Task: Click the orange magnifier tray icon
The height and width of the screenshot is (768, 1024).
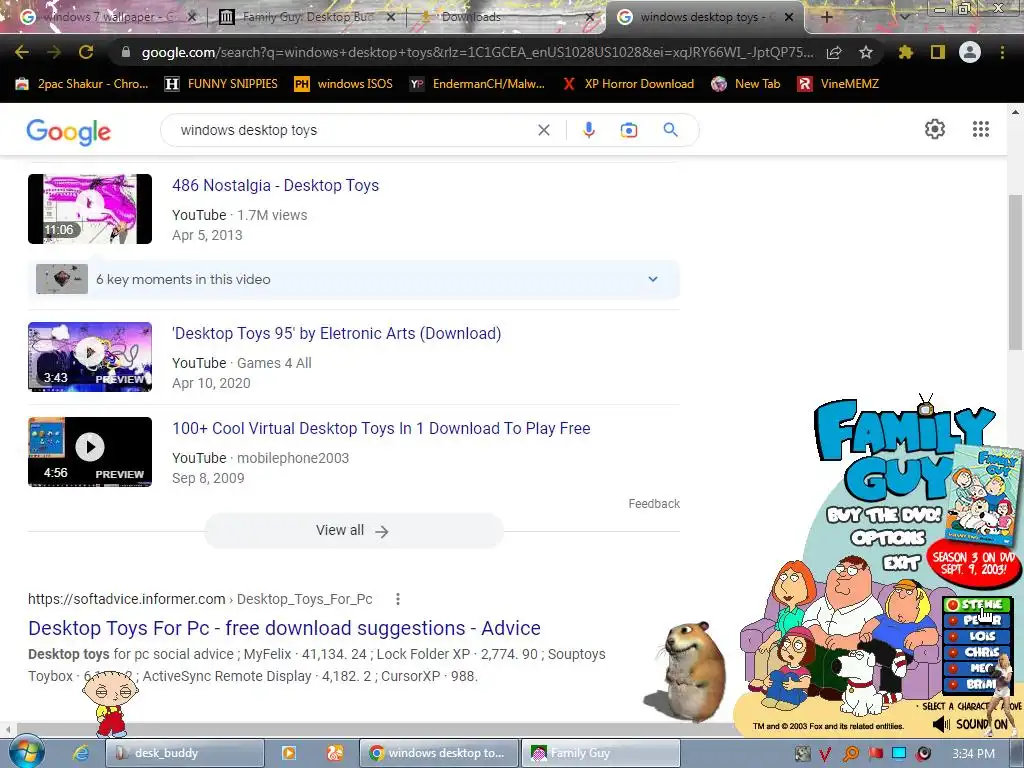Action: 851,754
